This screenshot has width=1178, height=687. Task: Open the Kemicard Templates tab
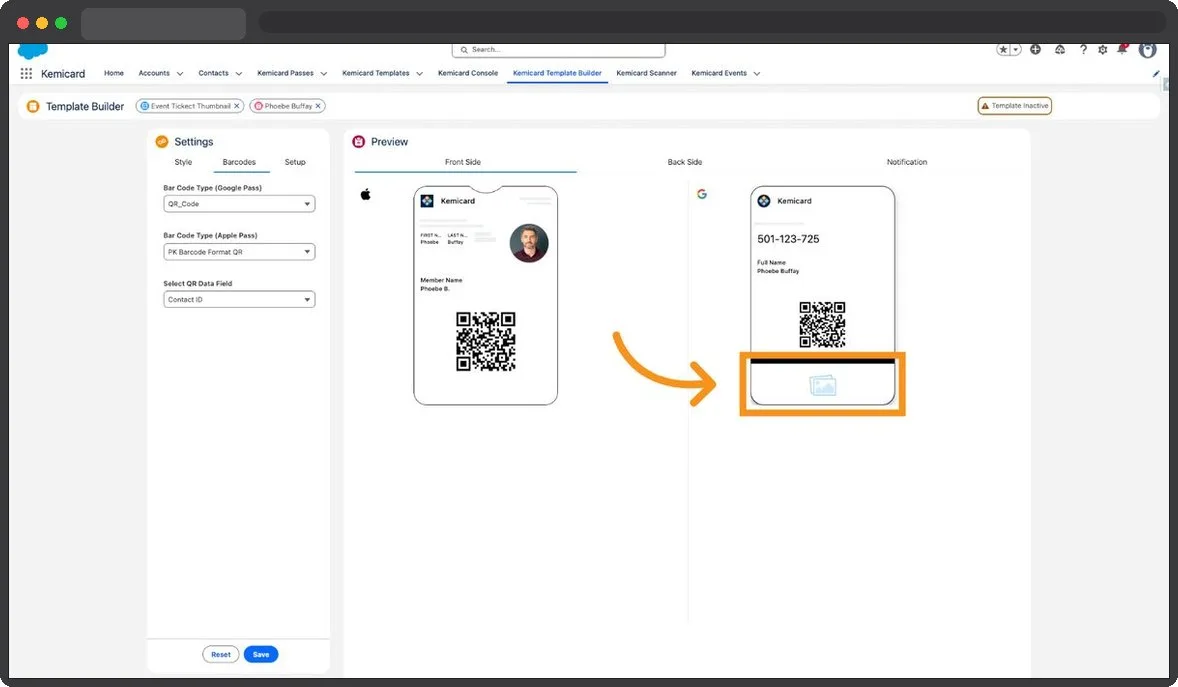click(376, 73)
